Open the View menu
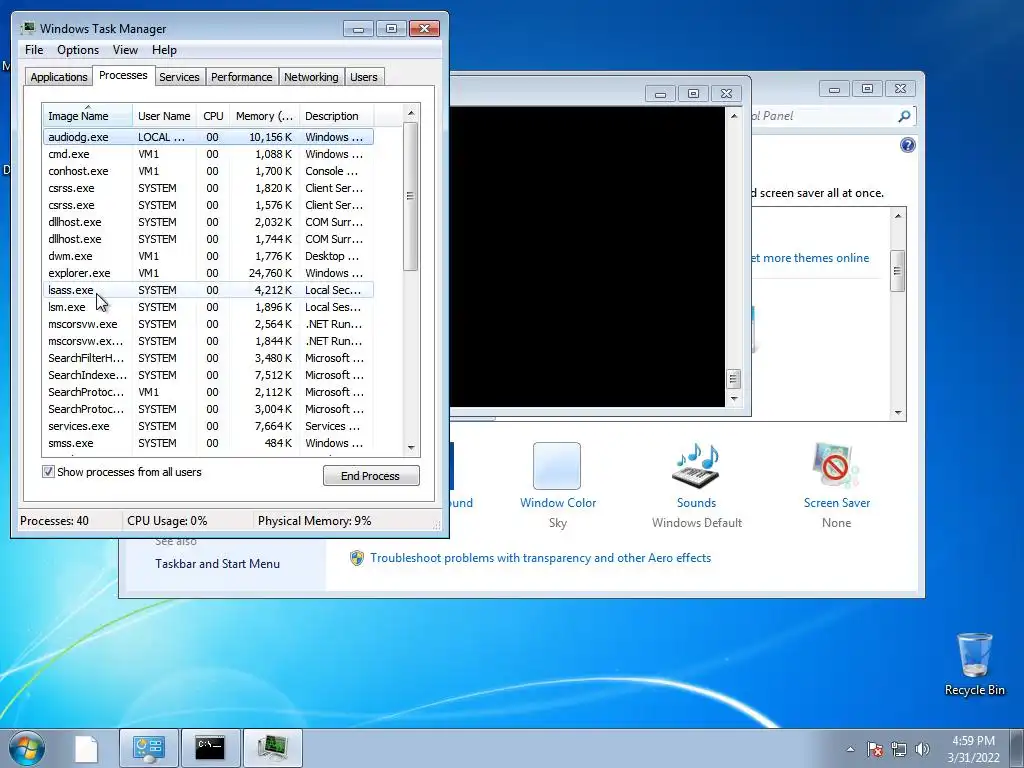 click(x=125, y=50)
